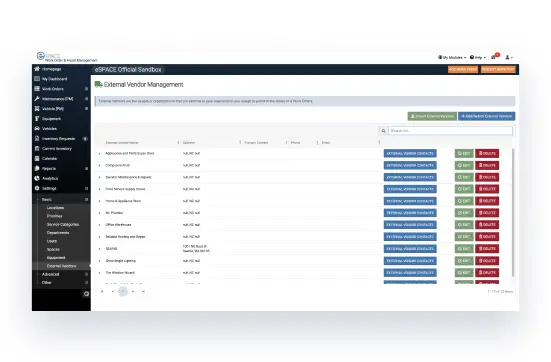Open Calendar via its sidebar icon

point(37,158)
